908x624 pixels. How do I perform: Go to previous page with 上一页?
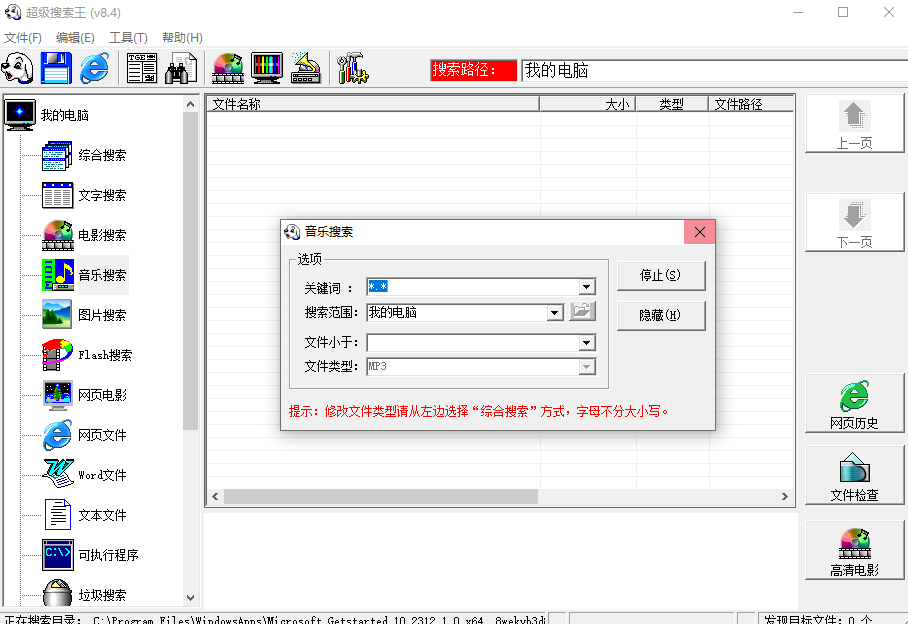pos(854,124)
